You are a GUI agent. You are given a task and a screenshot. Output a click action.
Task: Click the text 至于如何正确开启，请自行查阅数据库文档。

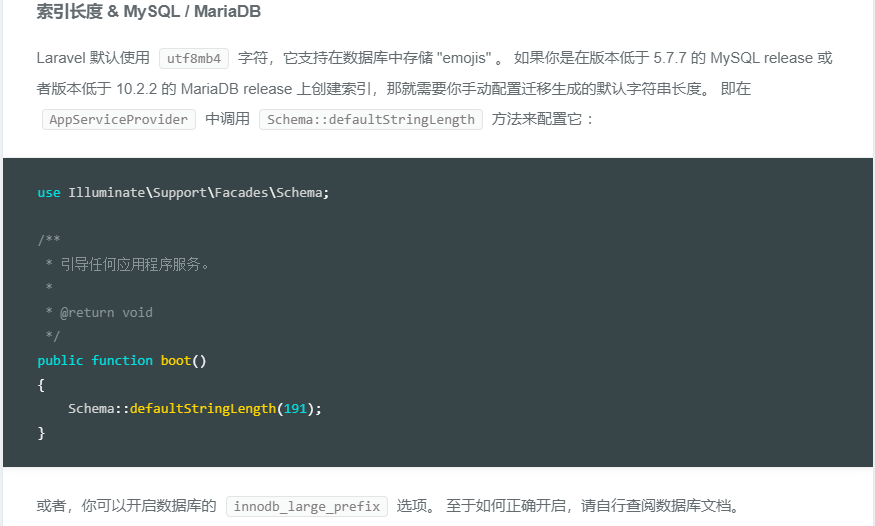click(593, 506)
